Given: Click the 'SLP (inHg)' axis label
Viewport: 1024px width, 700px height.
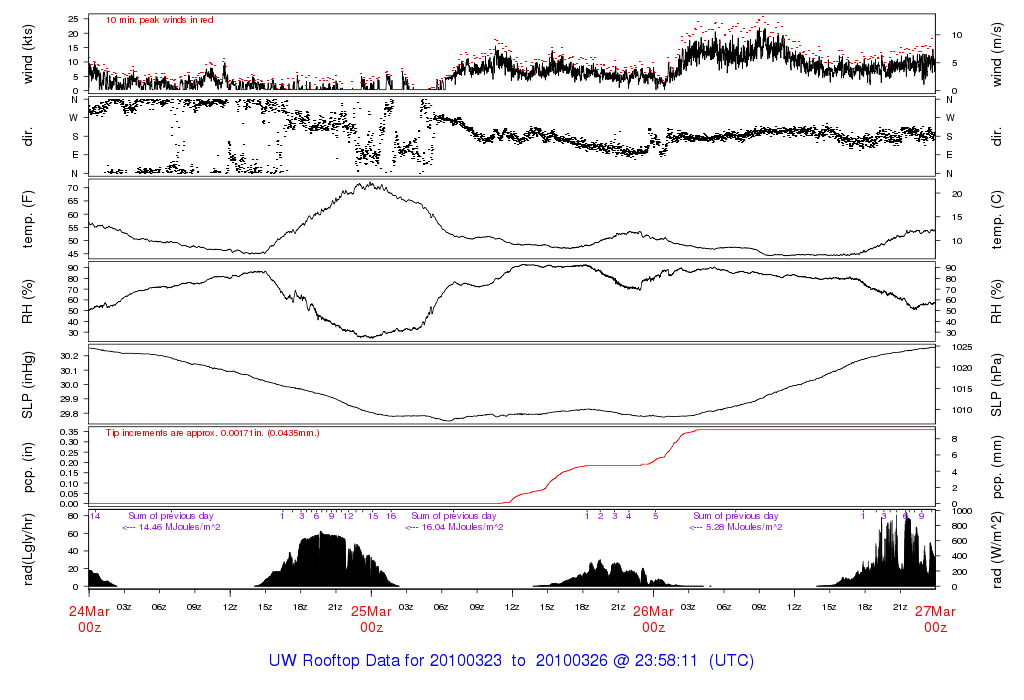Looking at the screenshot, I should point(27,385).
